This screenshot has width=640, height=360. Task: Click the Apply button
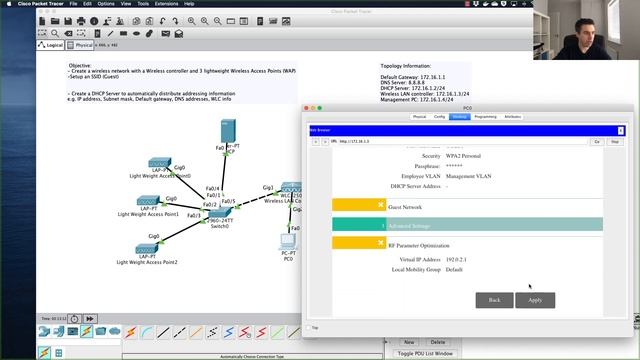pos(535,300)
